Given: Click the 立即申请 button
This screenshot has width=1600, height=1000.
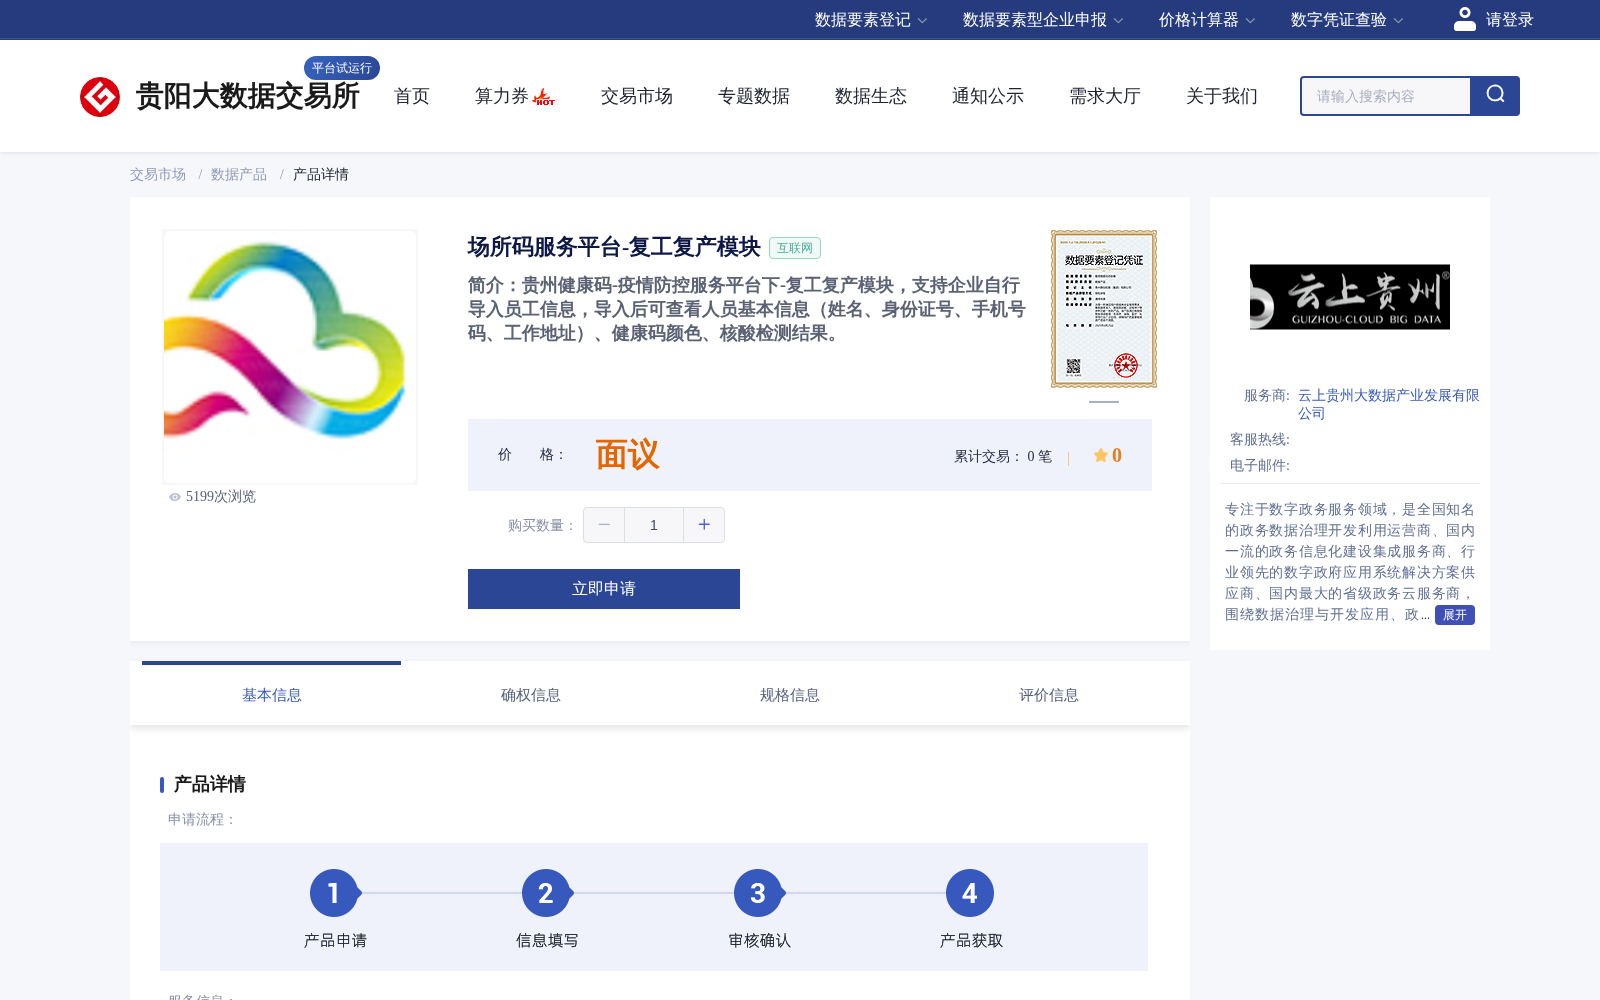Looking at the screenshot, I should click(604, 589).
